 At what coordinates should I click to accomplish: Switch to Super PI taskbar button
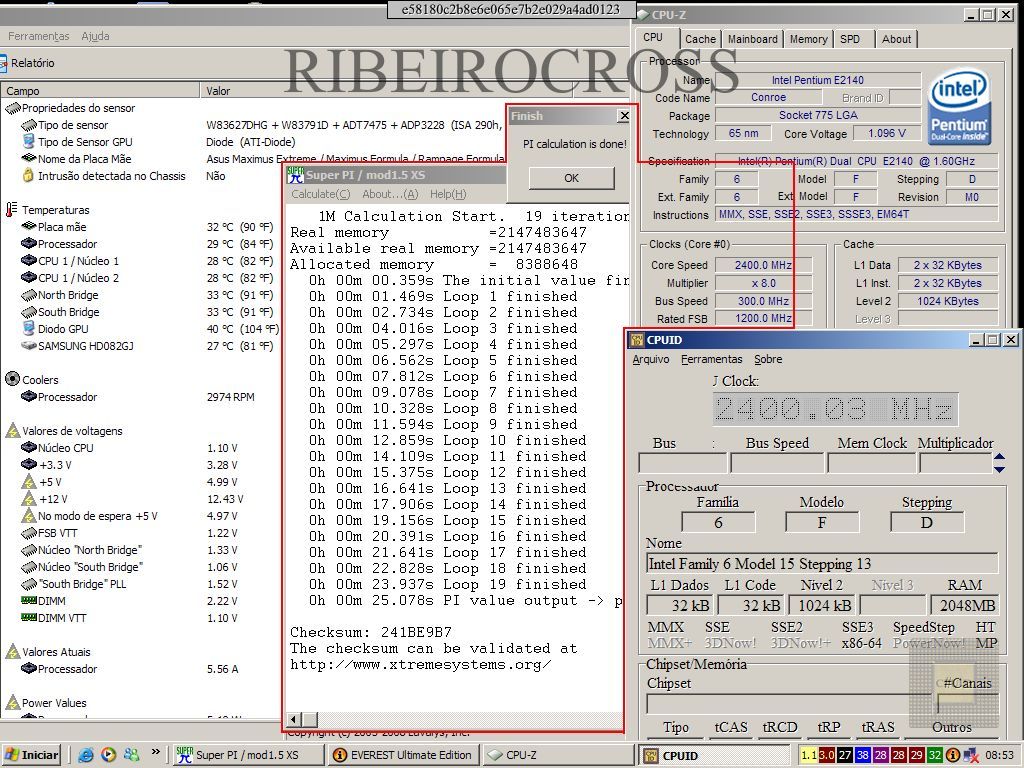pos(247,755)
